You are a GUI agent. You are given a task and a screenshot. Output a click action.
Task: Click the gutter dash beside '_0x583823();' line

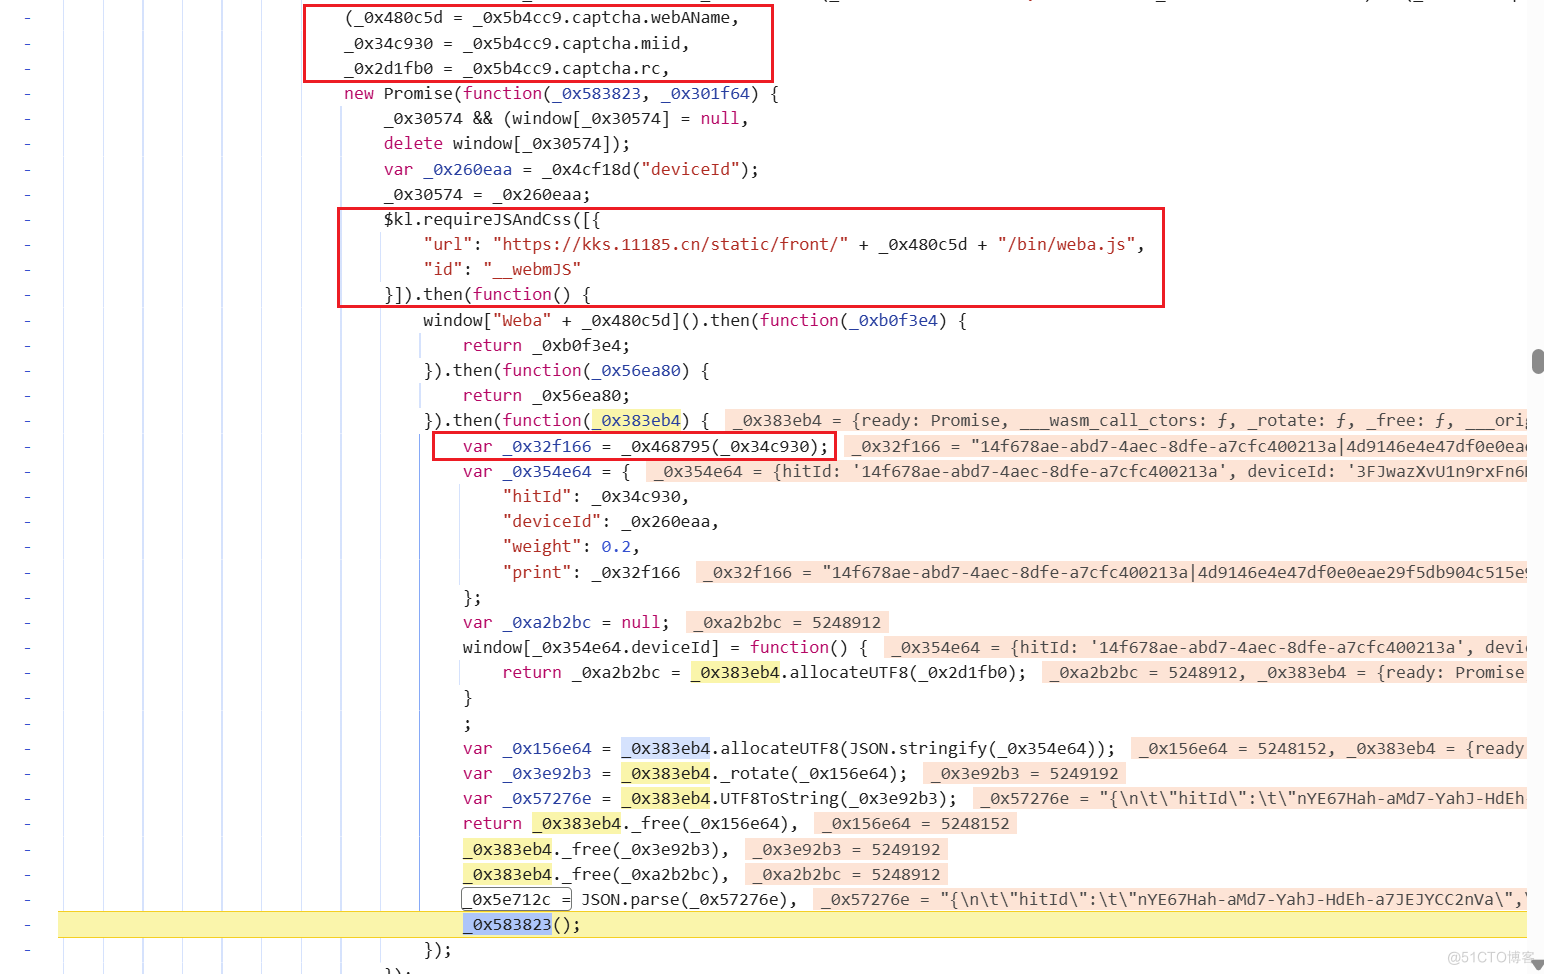pyautogui.click(x=27, y=925)
